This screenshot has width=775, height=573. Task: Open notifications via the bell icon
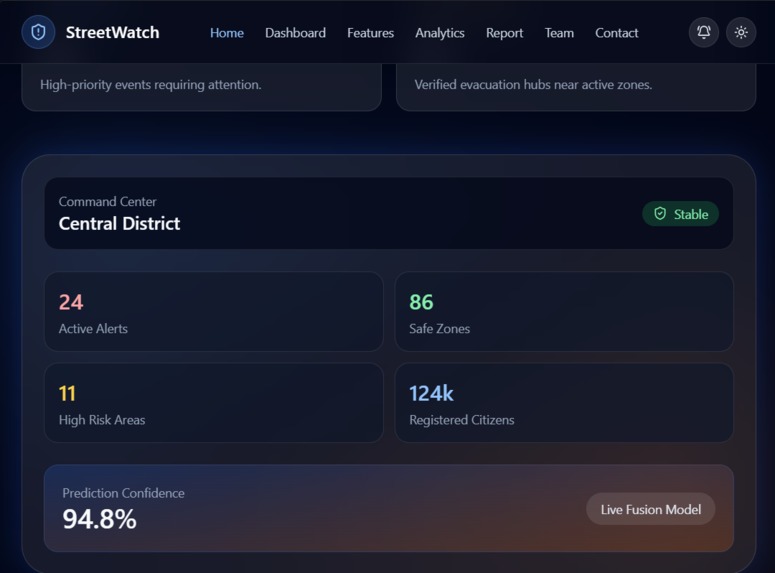(x=703, y=33)
